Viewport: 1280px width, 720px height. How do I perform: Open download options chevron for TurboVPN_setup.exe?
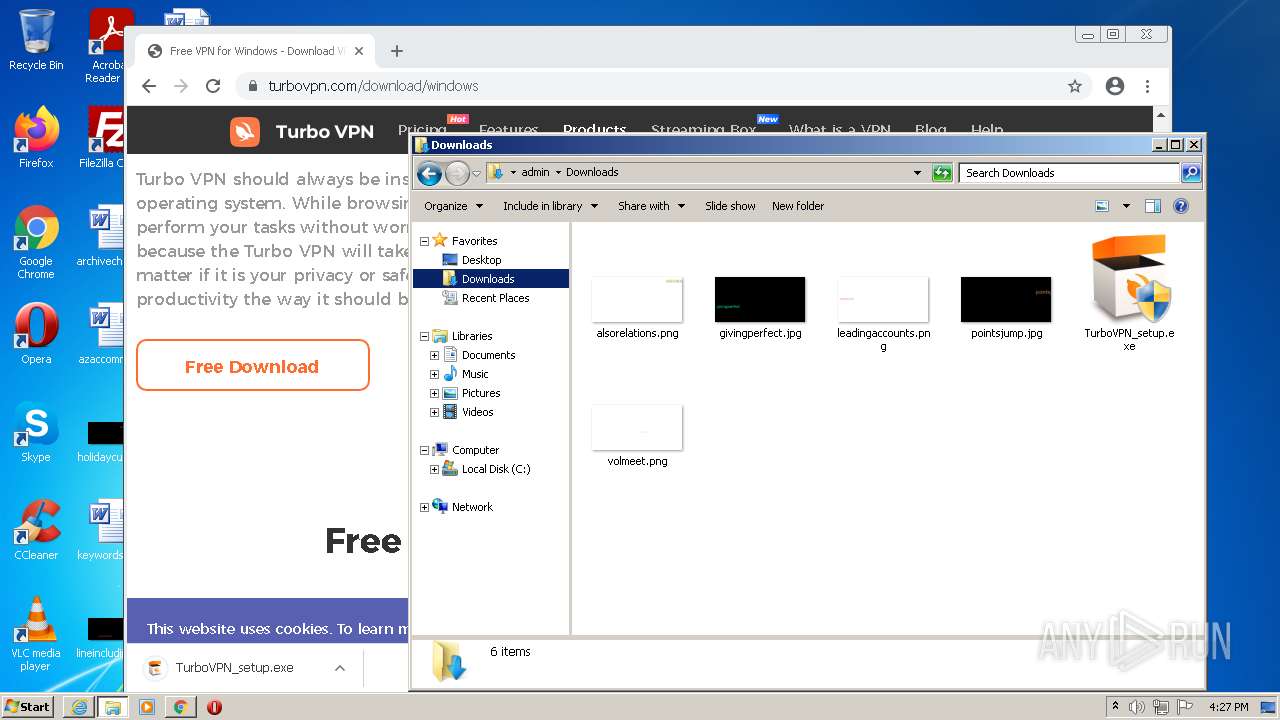(x=340, y=668)
